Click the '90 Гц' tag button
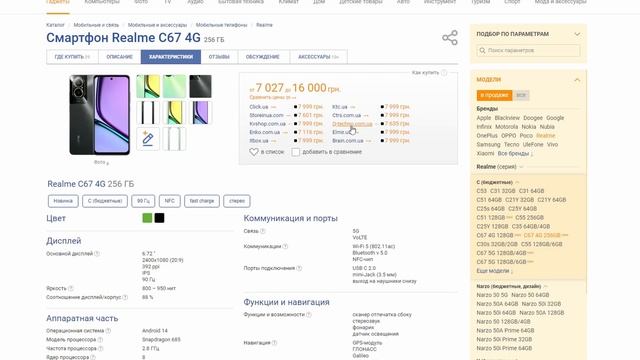This screenshot has height=360, width=640. 143,201
